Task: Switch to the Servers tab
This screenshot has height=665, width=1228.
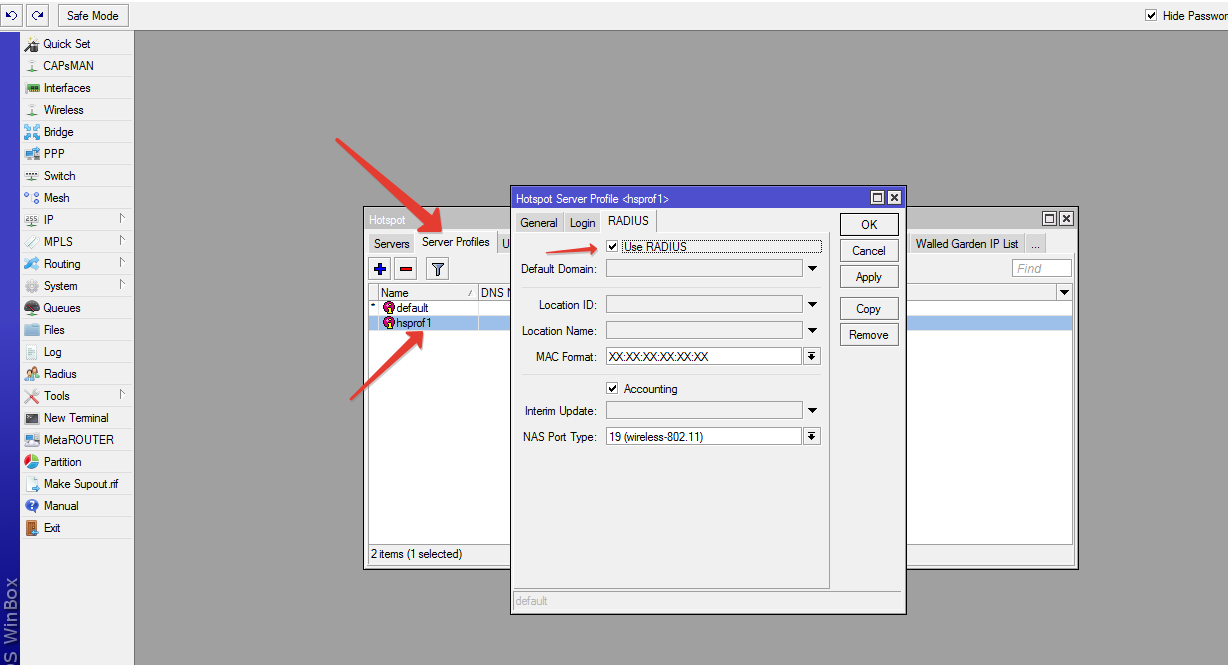Action: tap(391, 243)
